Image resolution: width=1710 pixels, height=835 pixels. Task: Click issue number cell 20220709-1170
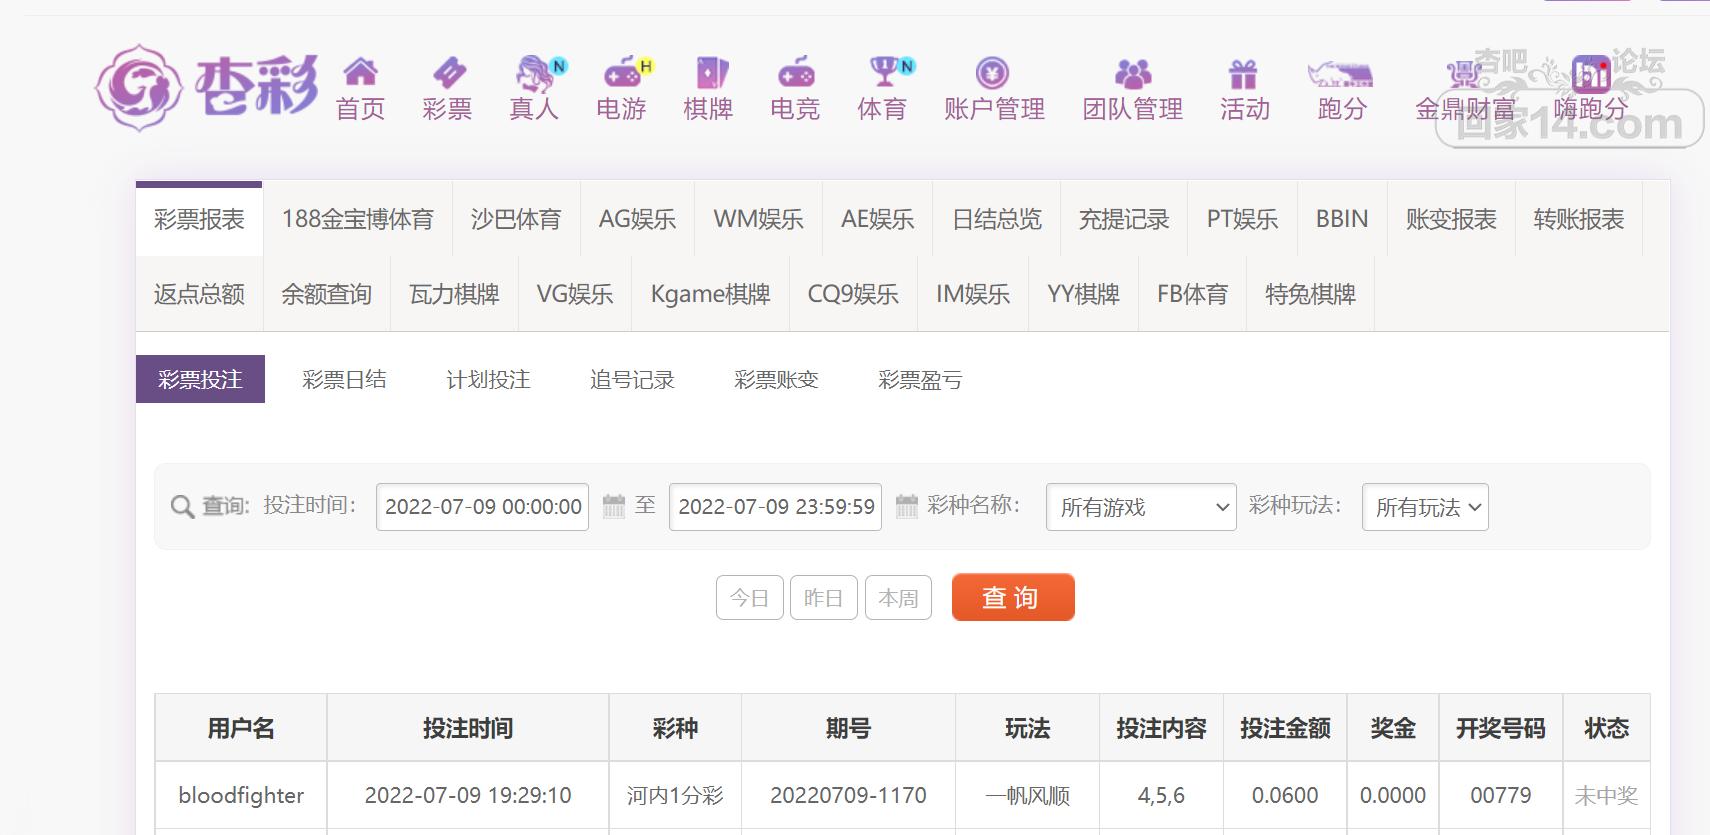coord(848,795)
